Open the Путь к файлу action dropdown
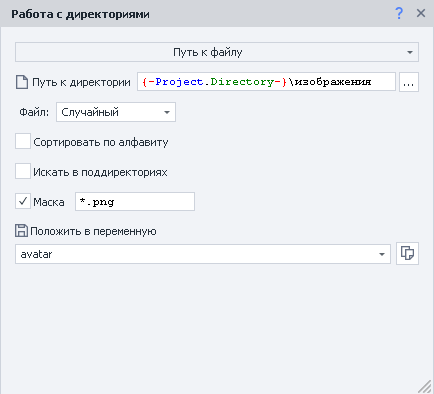Screen dimensions: 434x394 click(217, 52)
